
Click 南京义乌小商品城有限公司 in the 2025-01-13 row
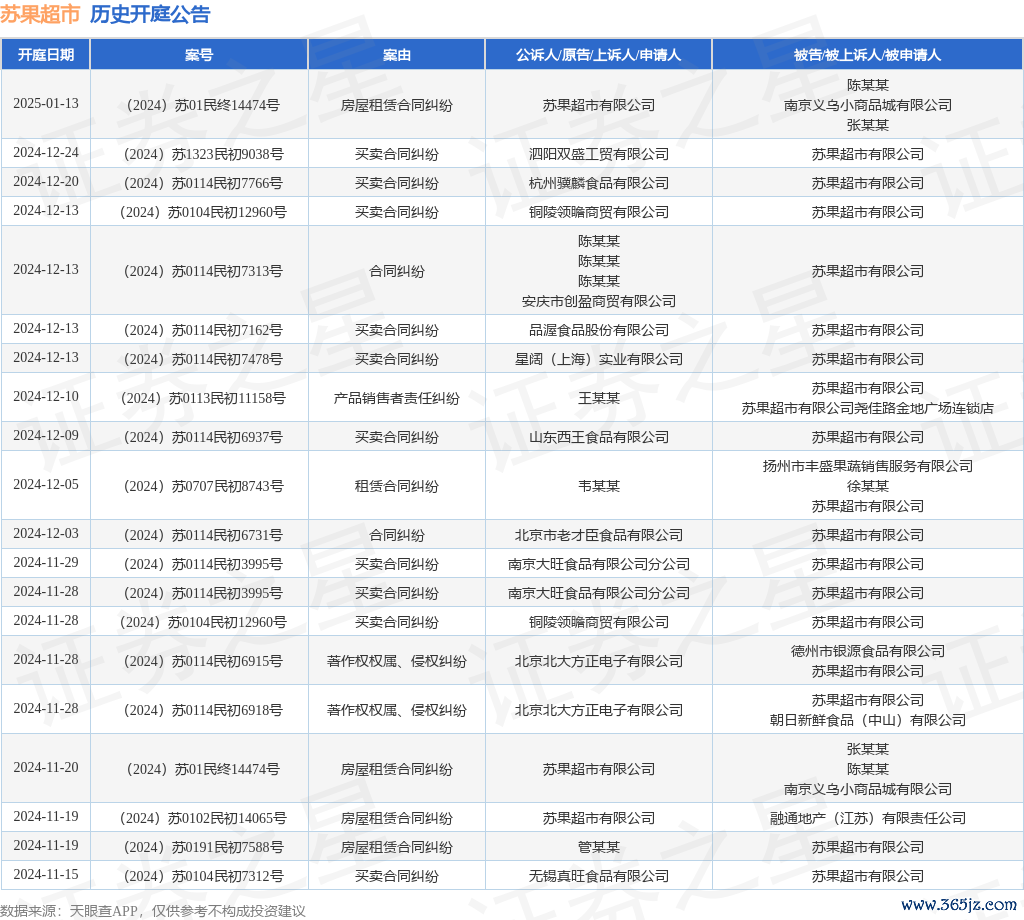pos(867,106)
